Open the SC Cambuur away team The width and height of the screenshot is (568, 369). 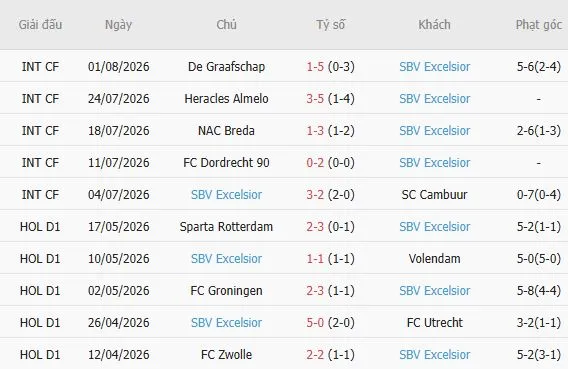434,194
